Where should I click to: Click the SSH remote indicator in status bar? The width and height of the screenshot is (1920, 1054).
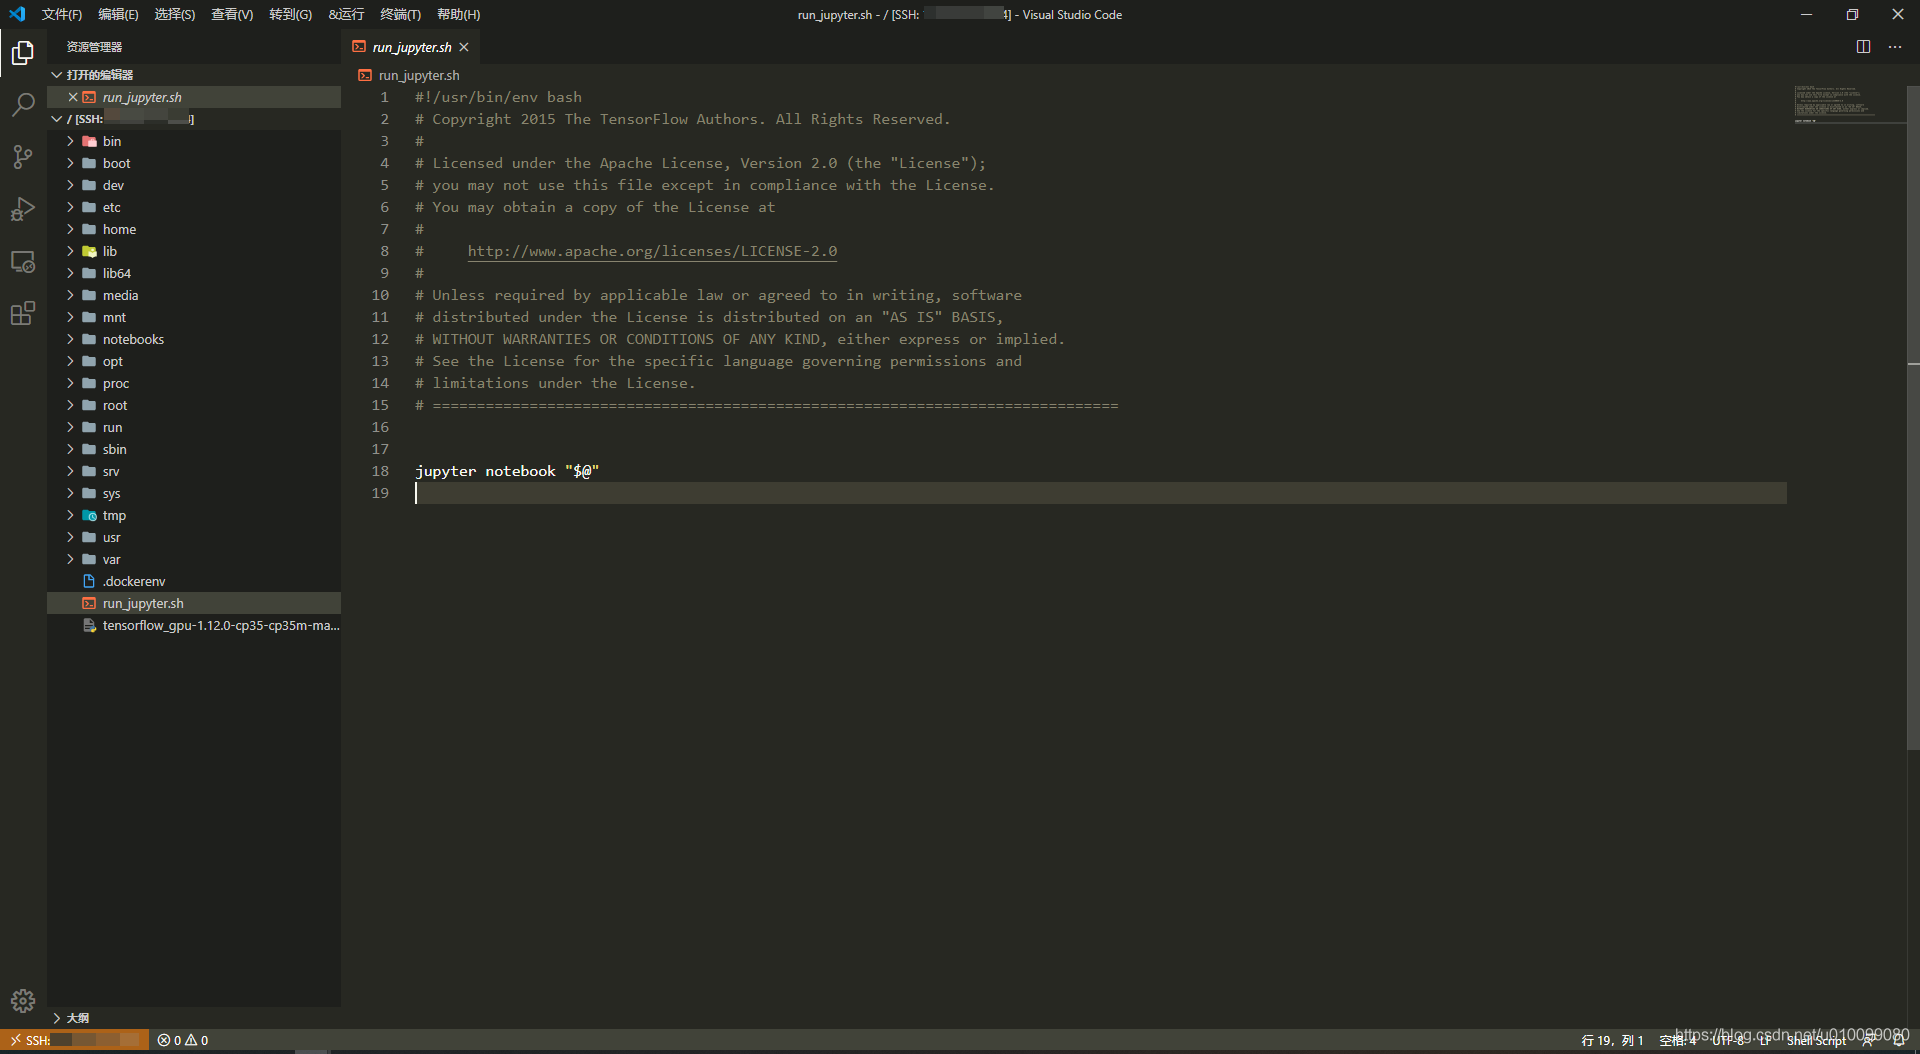coord(75,1040)
